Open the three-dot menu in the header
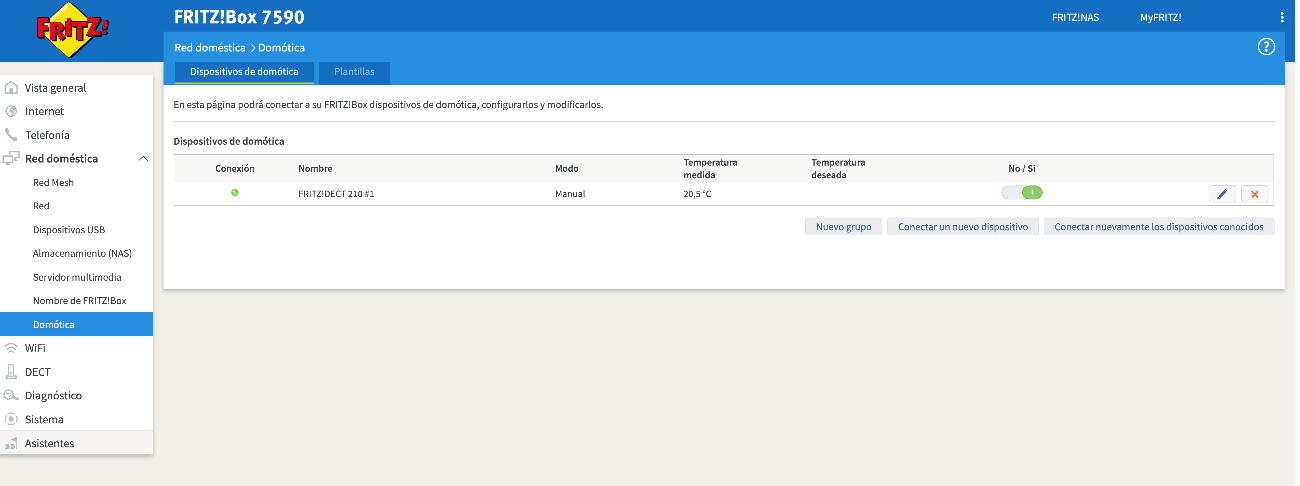This screenshot has height=486, width=1300. click(x=1282, y=17)
